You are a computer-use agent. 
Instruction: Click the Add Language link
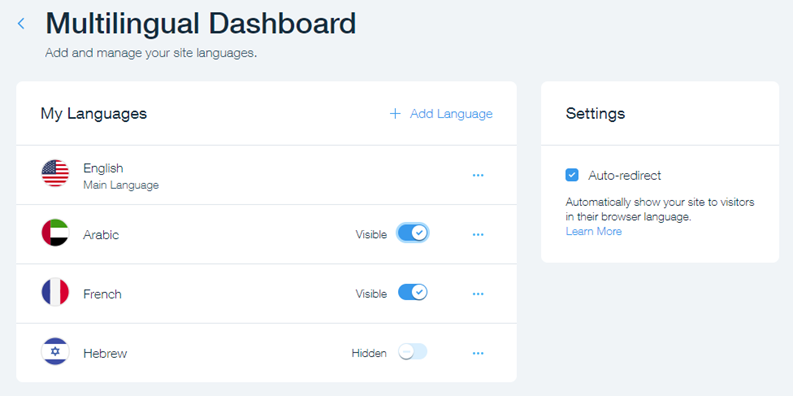[451, 114]
